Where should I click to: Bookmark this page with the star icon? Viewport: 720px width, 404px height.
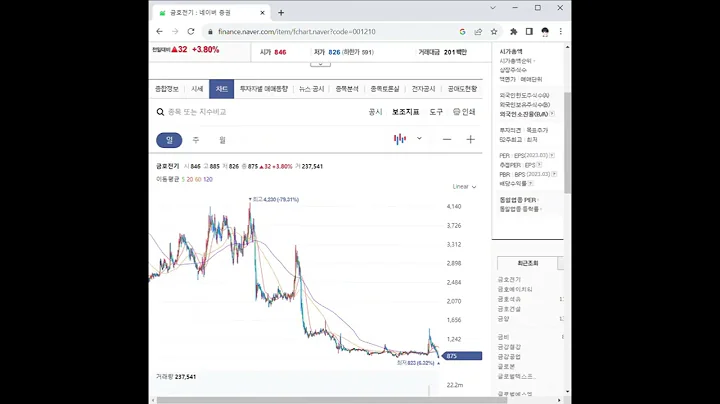coord(494,32)
